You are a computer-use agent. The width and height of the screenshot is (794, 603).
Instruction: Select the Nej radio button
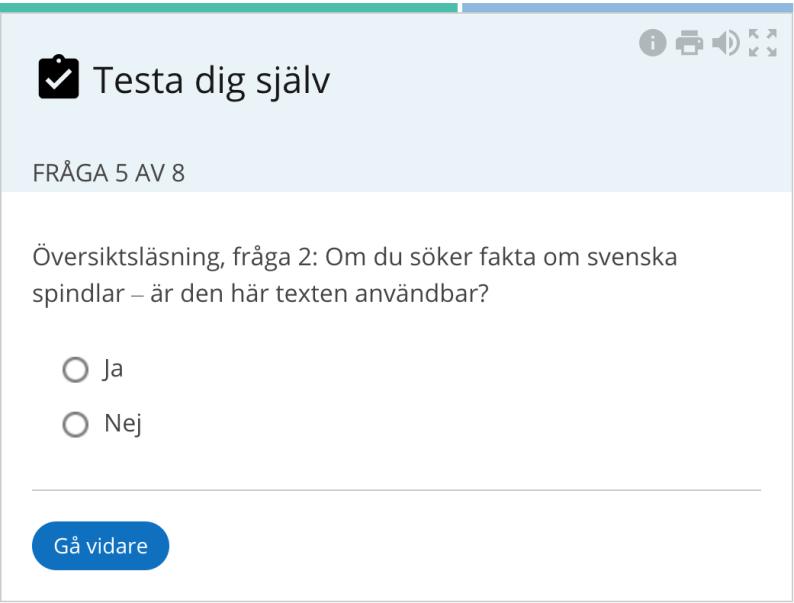pyautogui.click(x=75, y=424)
